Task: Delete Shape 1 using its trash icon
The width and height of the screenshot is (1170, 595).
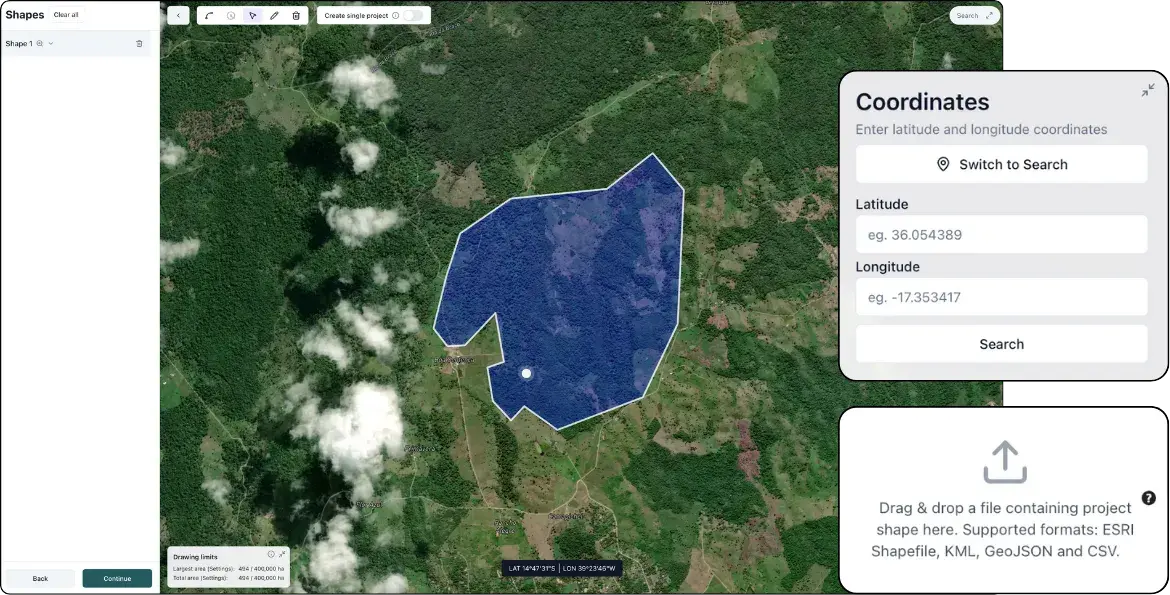Action: pos(139,43)
